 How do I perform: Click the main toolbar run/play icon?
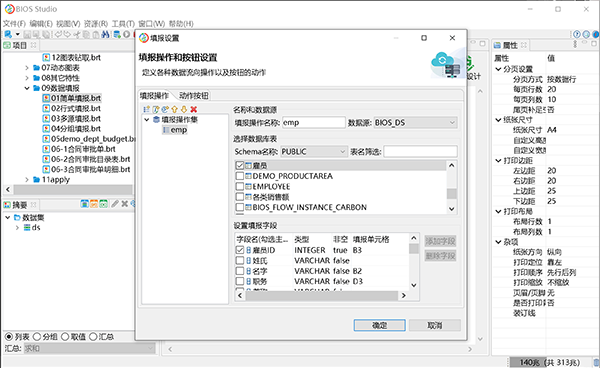pyautogui.click(x=126, y=34)
